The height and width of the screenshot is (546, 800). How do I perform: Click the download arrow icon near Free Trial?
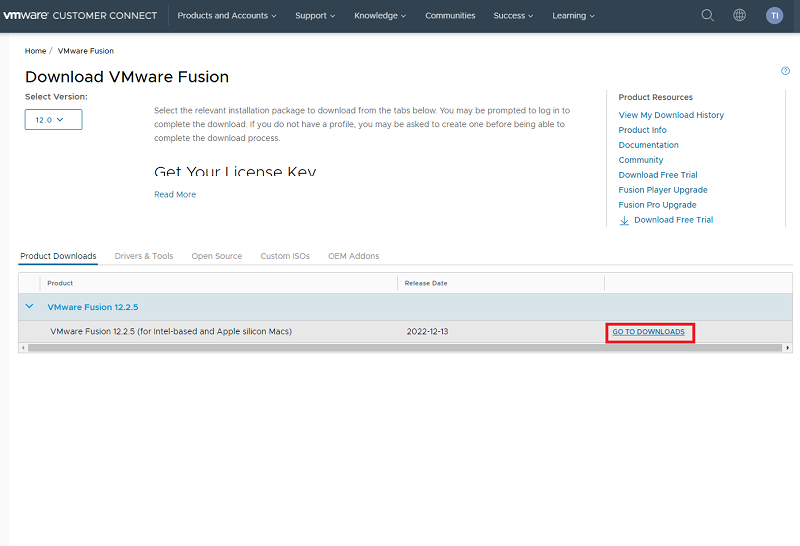point(624,220)
